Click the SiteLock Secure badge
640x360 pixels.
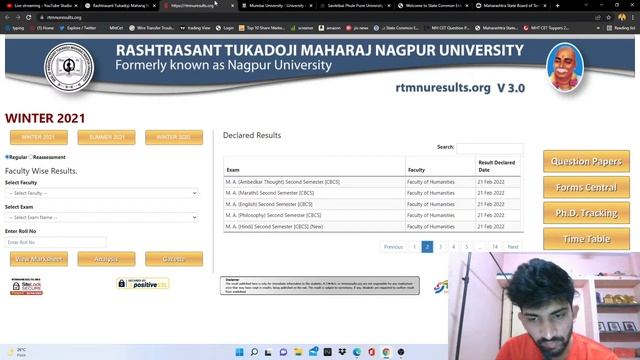(27, 287)
